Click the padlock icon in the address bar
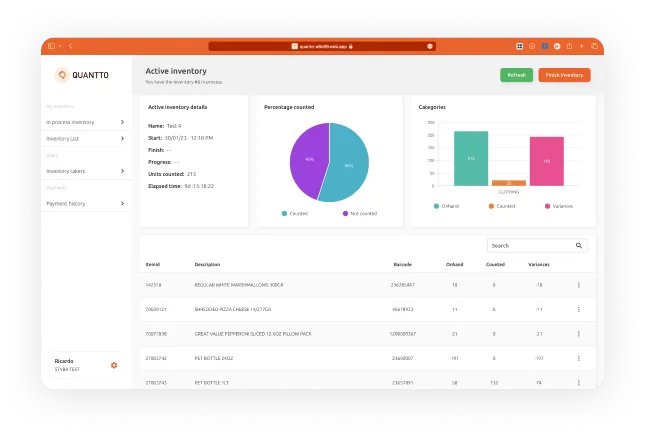This screenshot has height=435, width=645. [x=350, y=47]
